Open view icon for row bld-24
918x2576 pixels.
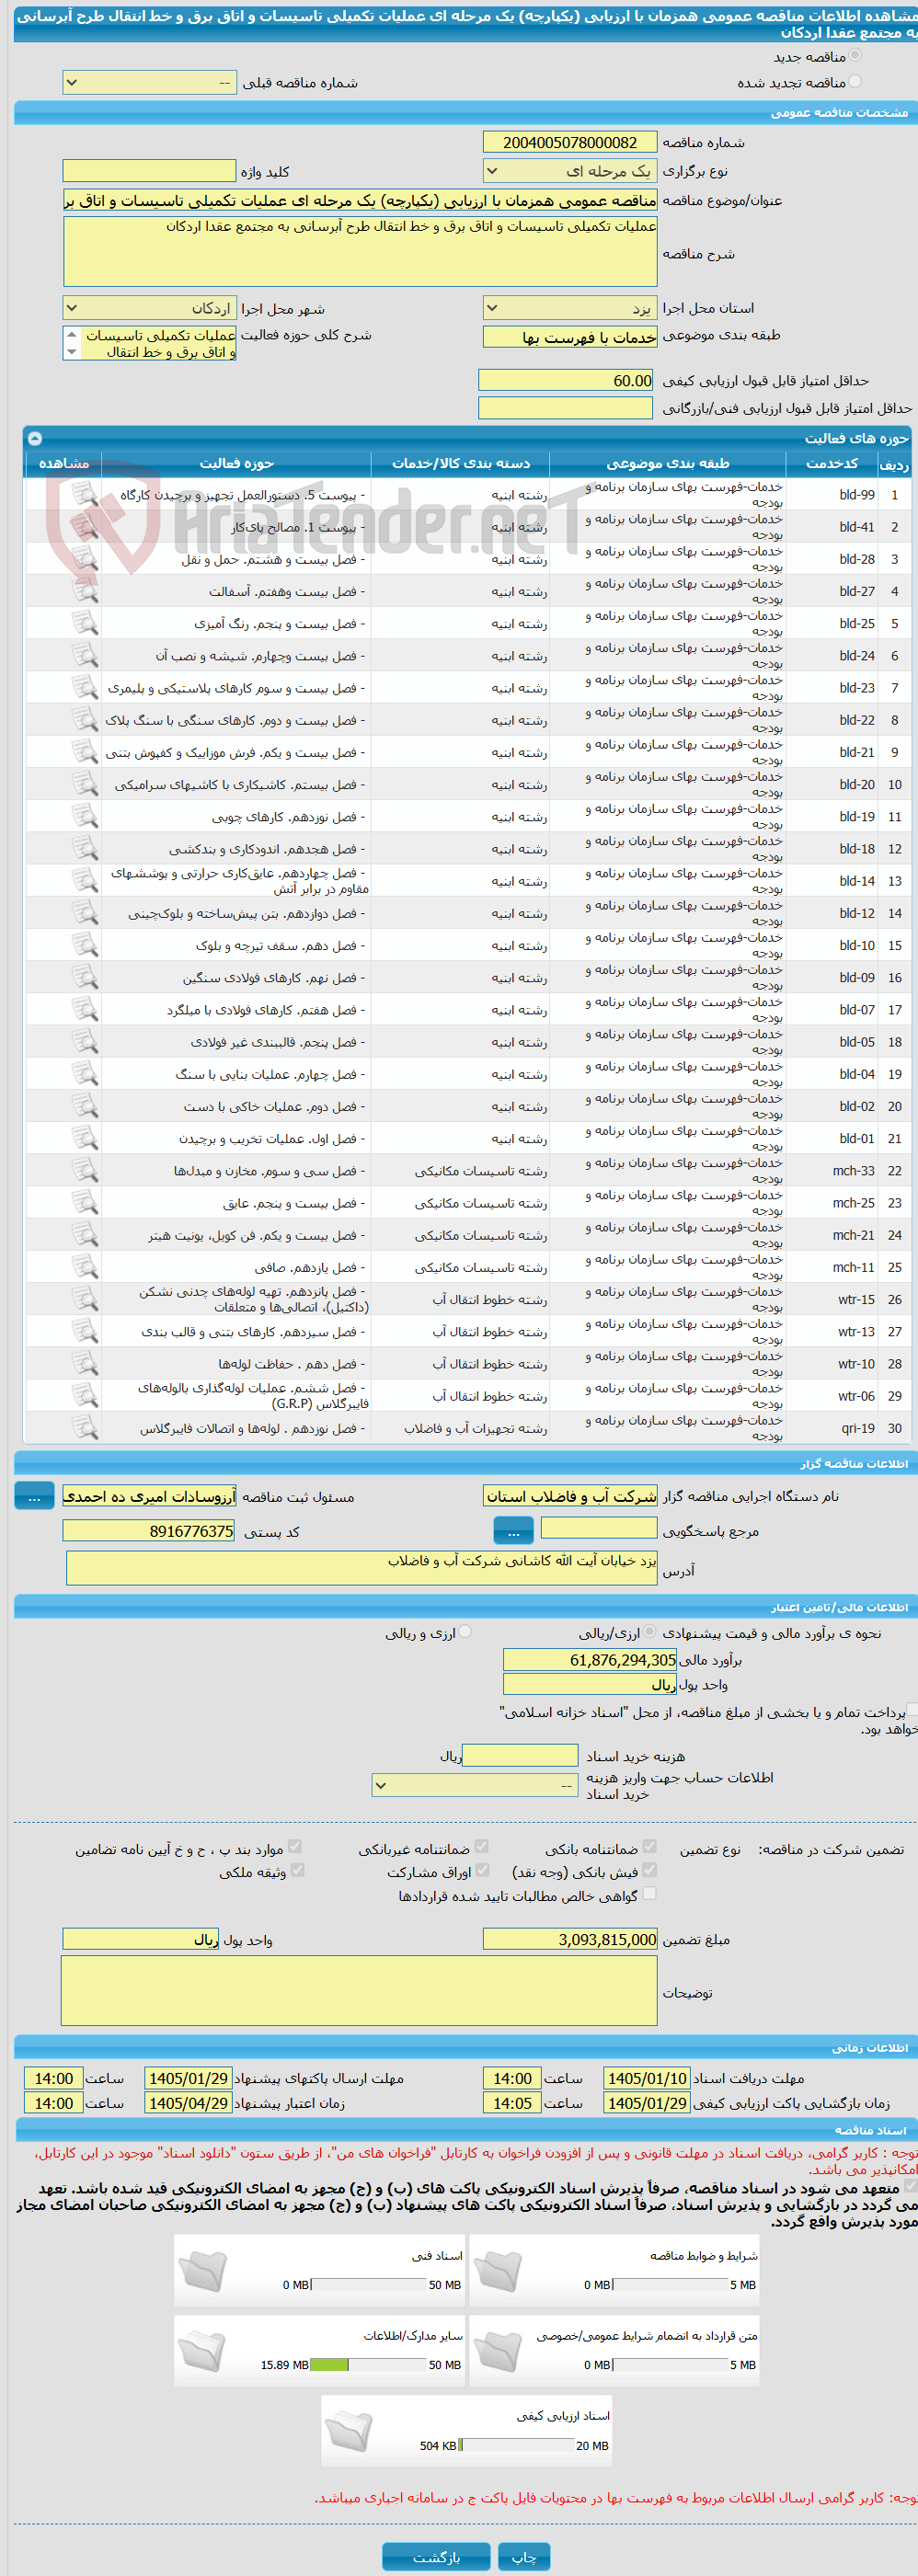85,655
